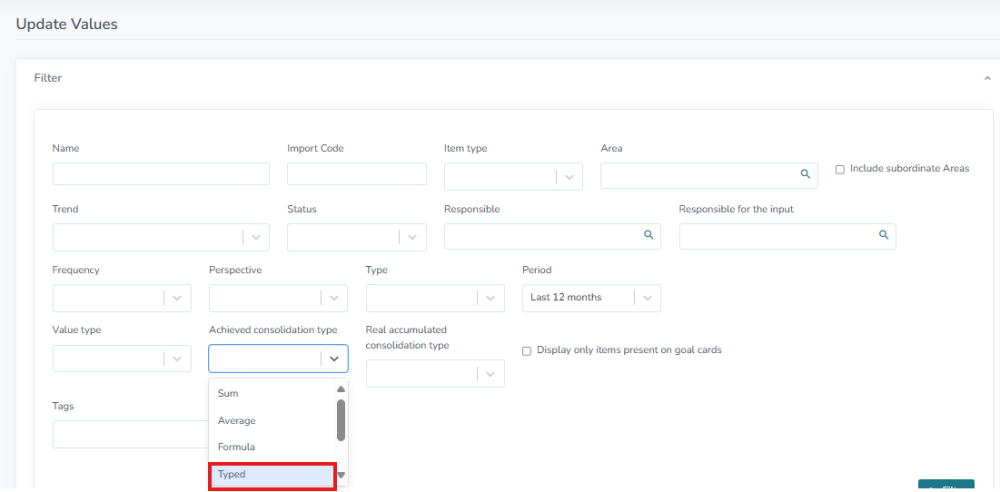Click search icon in Responsible for the input
This screenshot has width=1000, height=492.
pyautogui.click(x=884, y=235)
